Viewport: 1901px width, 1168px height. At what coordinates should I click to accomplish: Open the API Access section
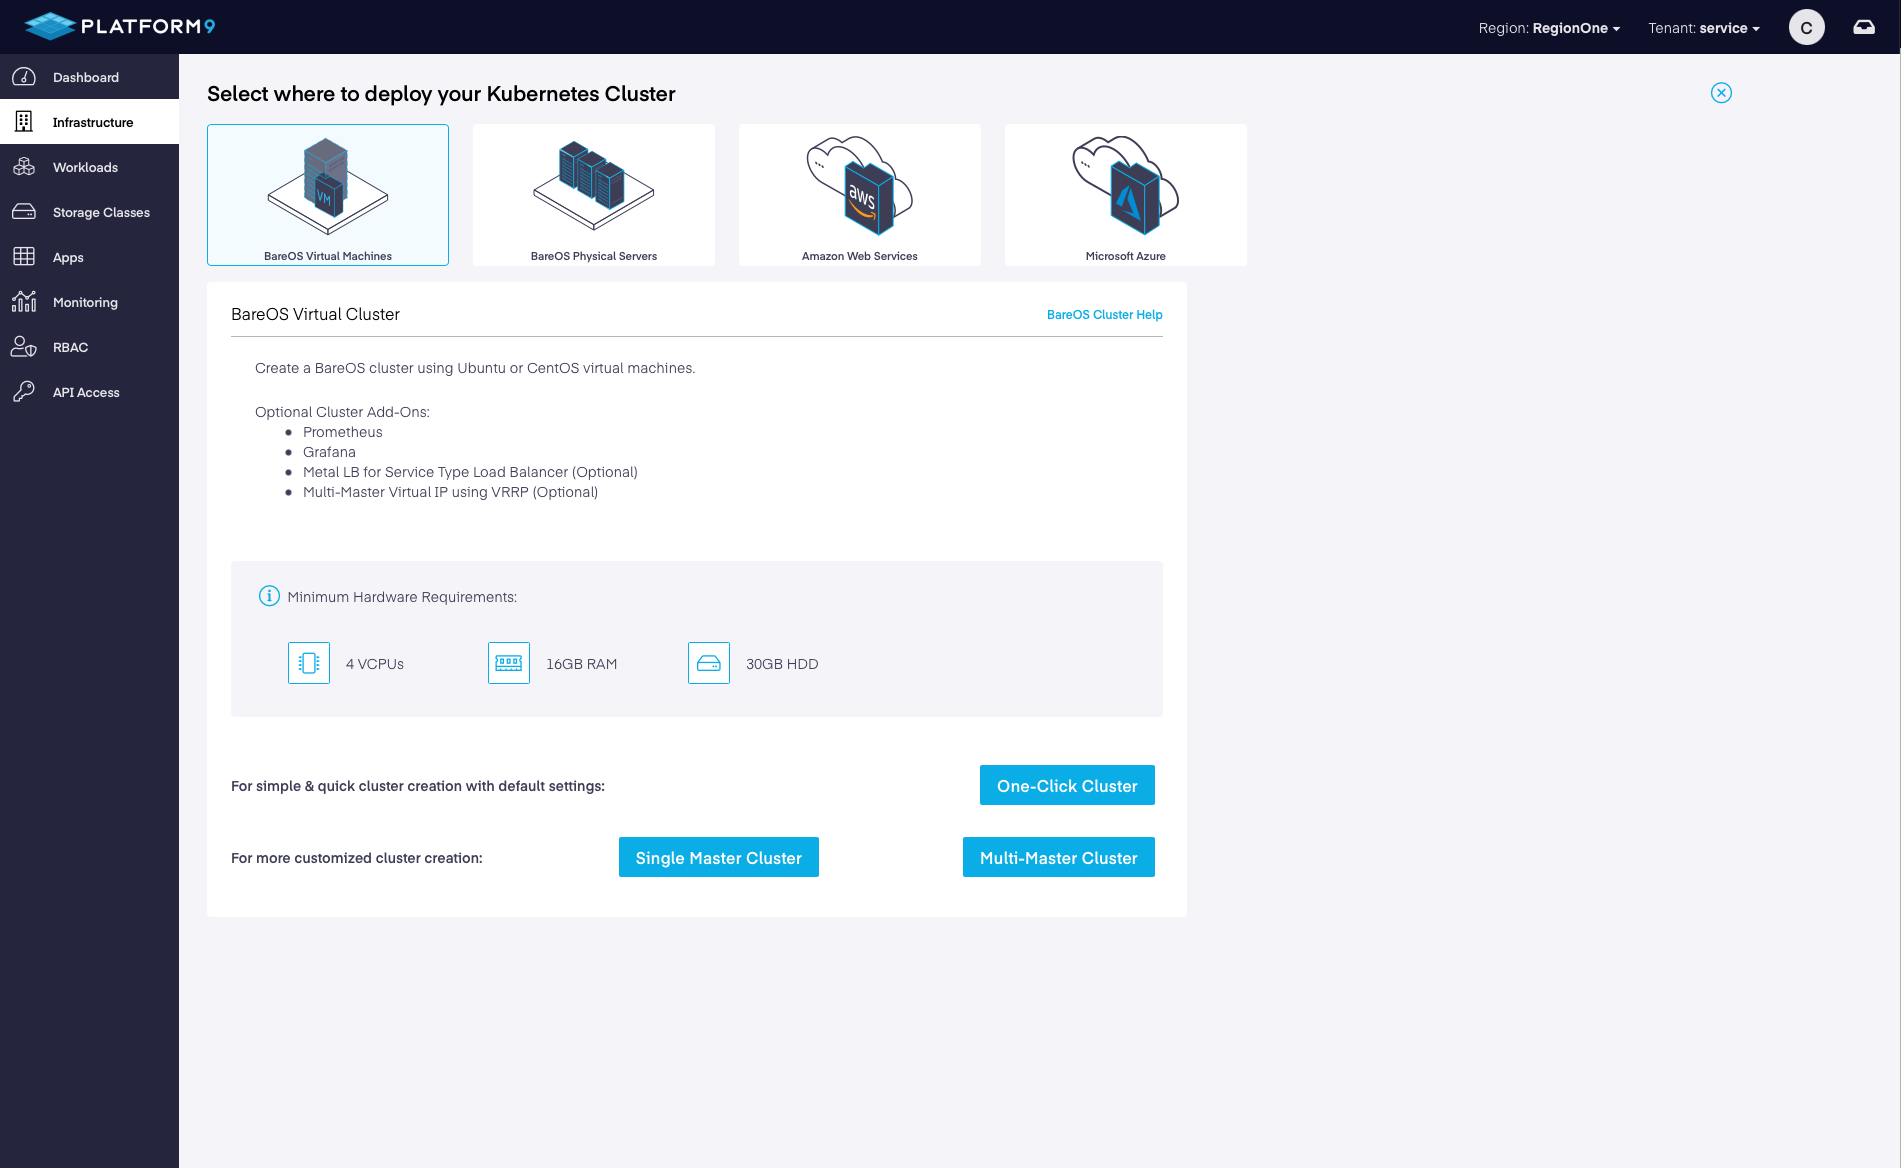tap(86, 392)
